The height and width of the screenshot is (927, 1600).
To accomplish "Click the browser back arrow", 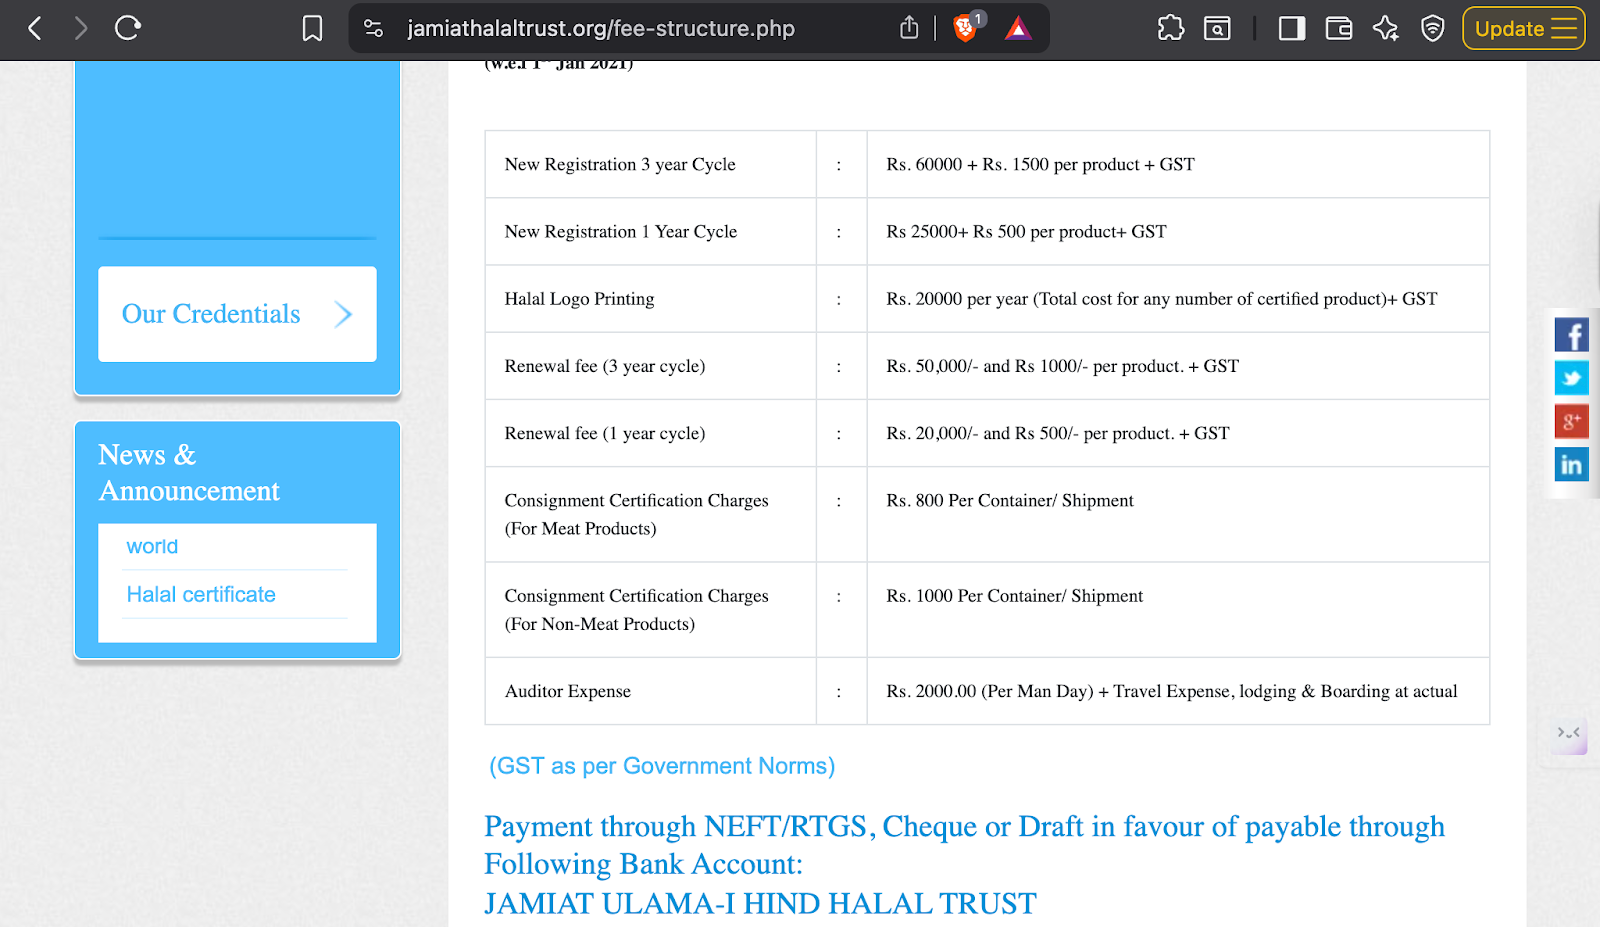I will click(35, 28).
